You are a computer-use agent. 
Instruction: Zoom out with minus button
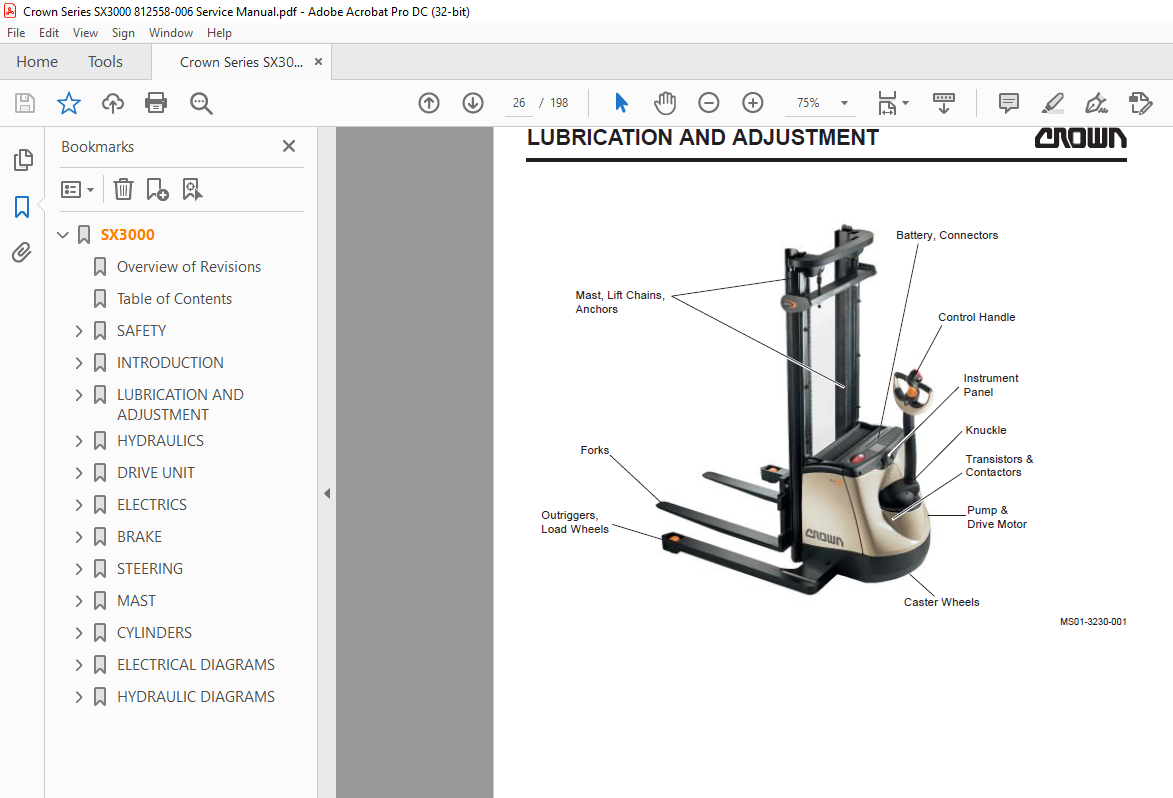pyautogui.click(x=708, y=103)
